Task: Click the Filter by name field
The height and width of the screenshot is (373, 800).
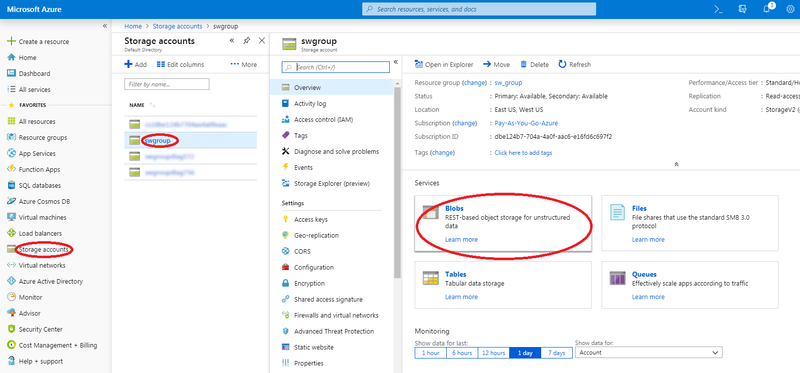Action: 167,84
